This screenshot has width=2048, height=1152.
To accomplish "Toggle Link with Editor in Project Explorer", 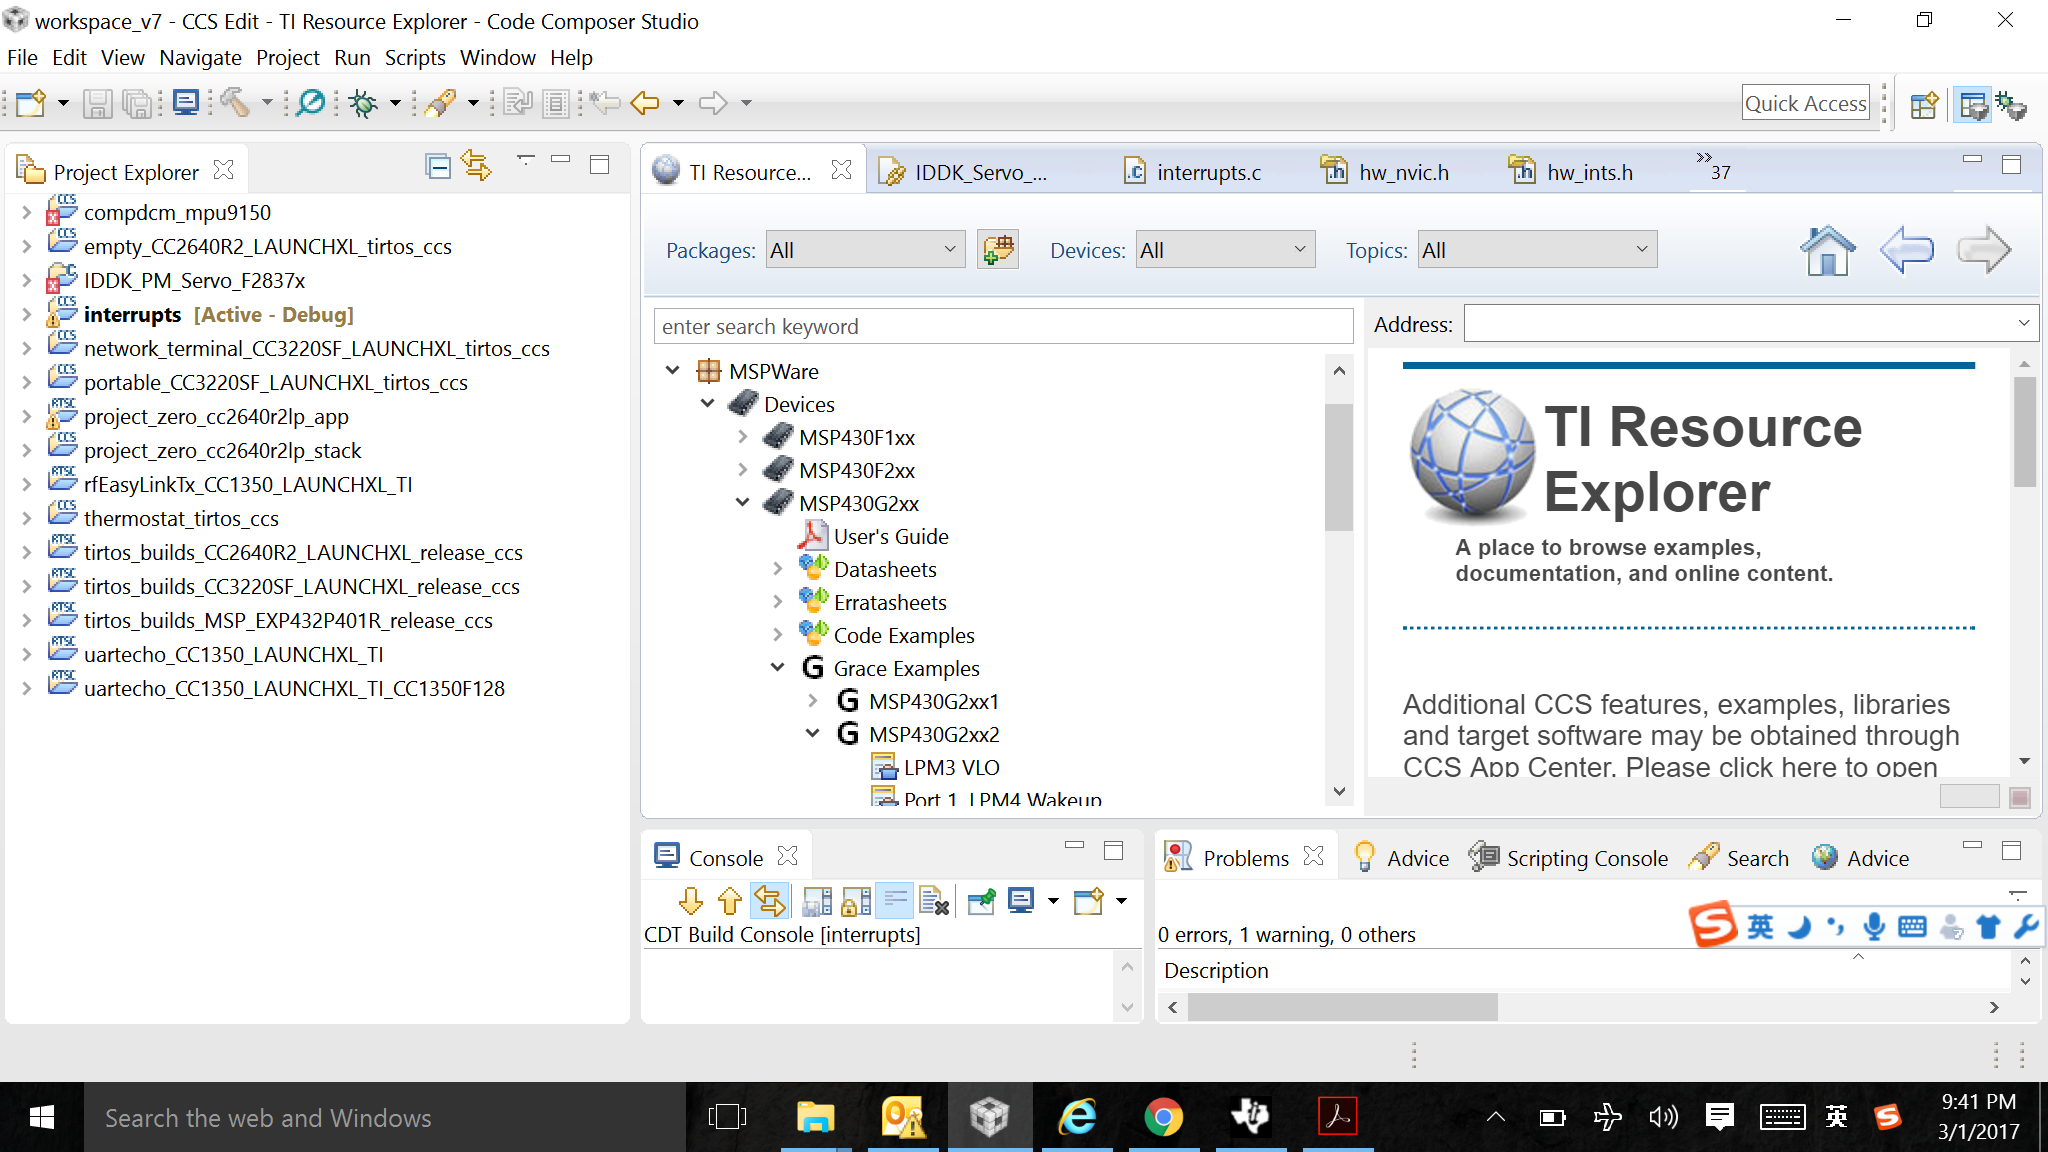I will [x=476, y=167].
